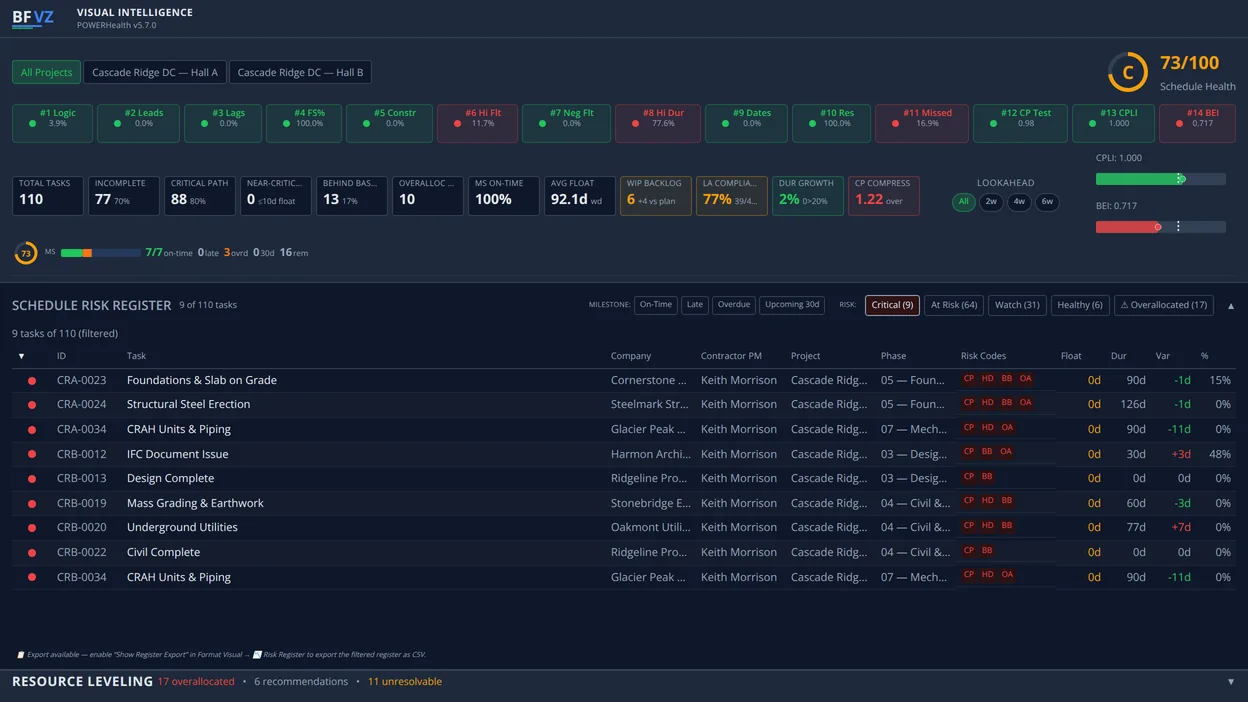1248x702 pixels.
Task: Click the BFVZ logo icon
Action: tap(33, 18)
